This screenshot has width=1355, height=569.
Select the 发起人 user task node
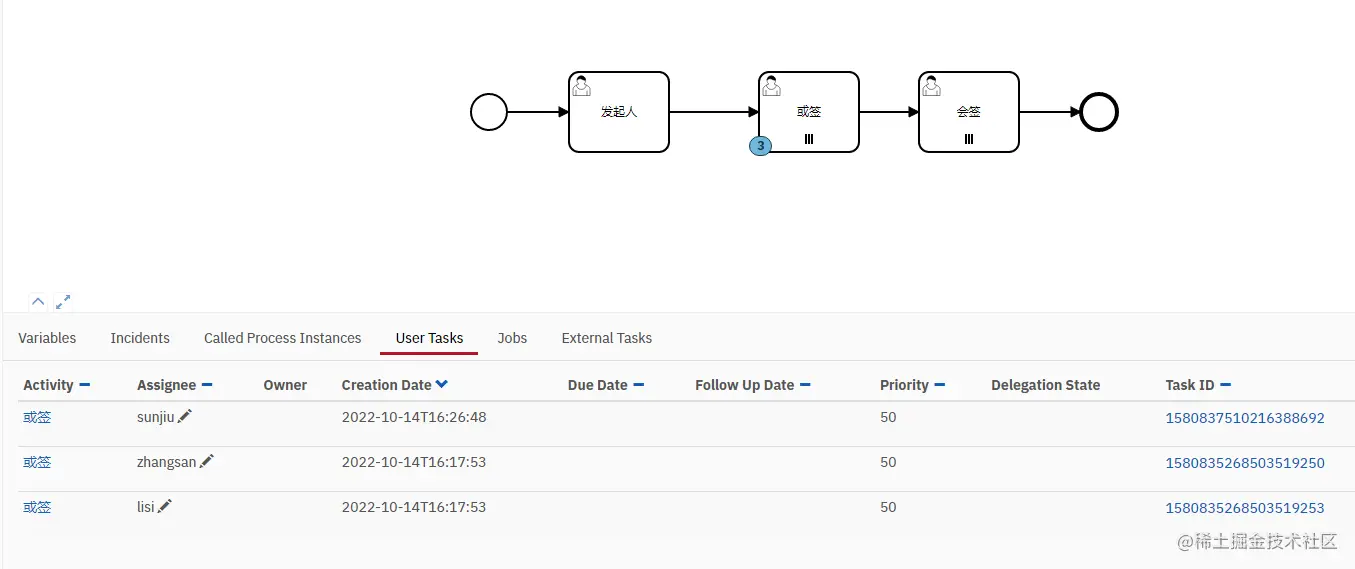(x=619, y=112)
